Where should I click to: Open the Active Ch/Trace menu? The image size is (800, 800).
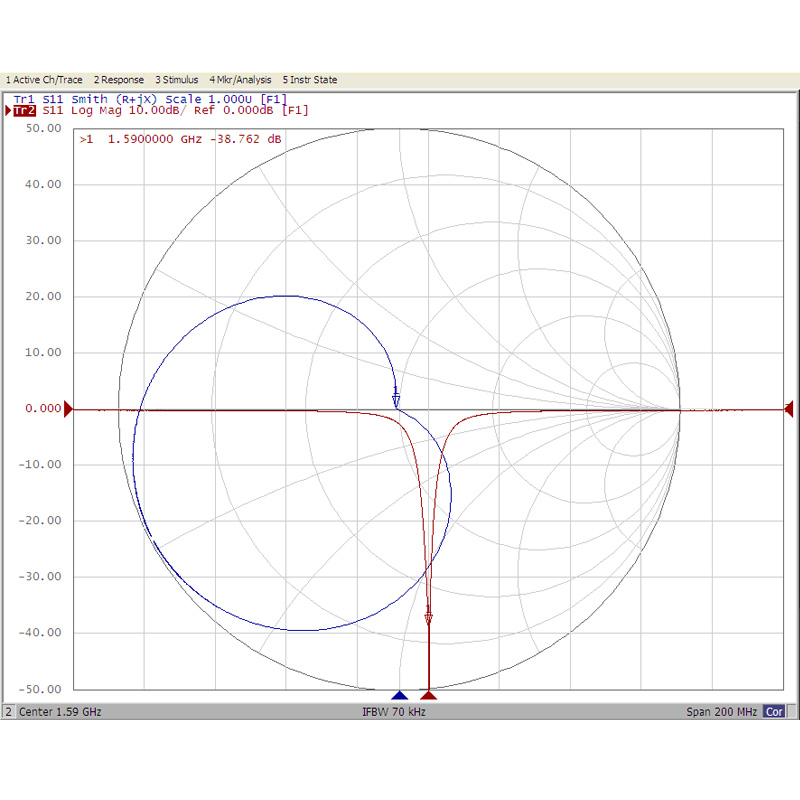(45, 80)
